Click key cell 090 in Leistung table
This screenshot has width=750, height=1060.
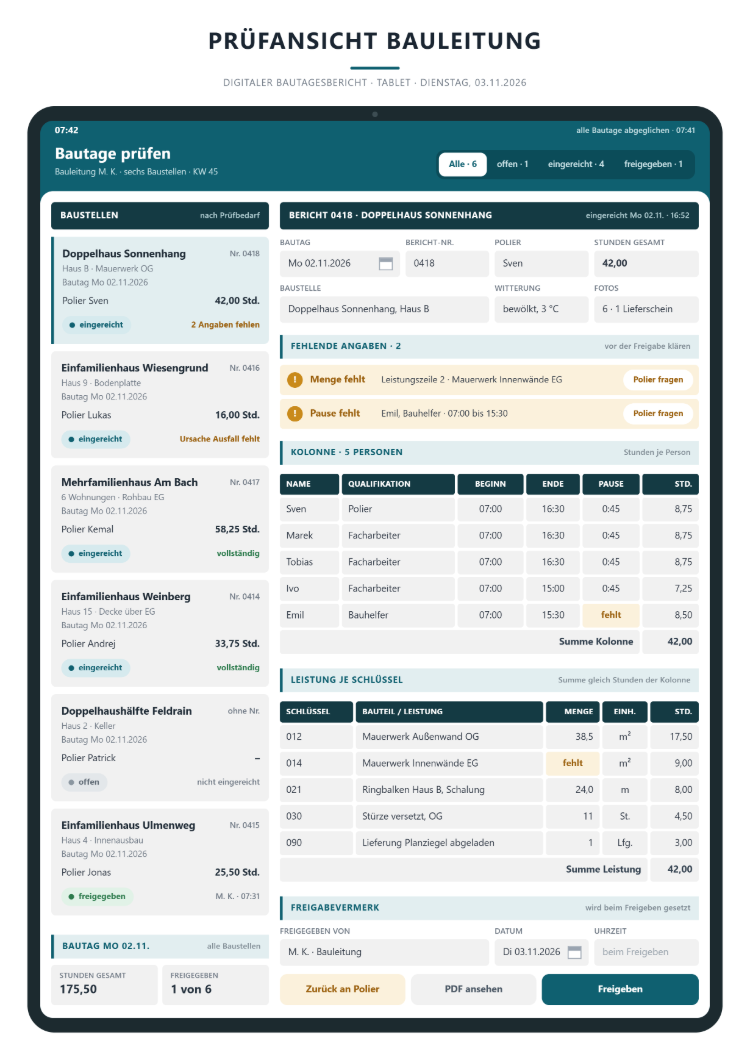[317, 843]
